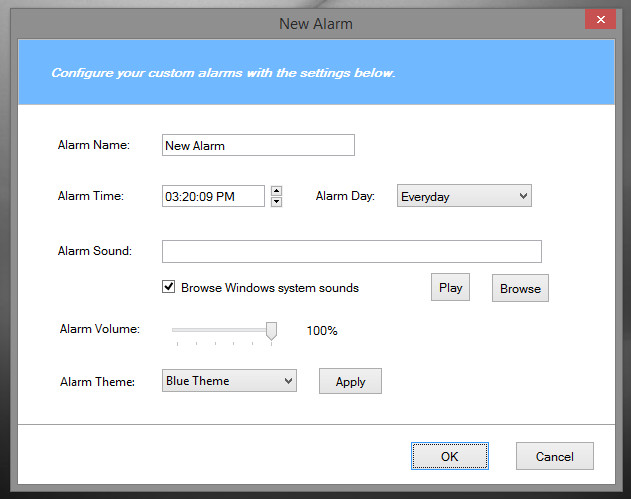This screenshot has height=499, width=631.
Task: Open the Alarm Day dropdown showing Everyday
Action: [x=464, y=196]
